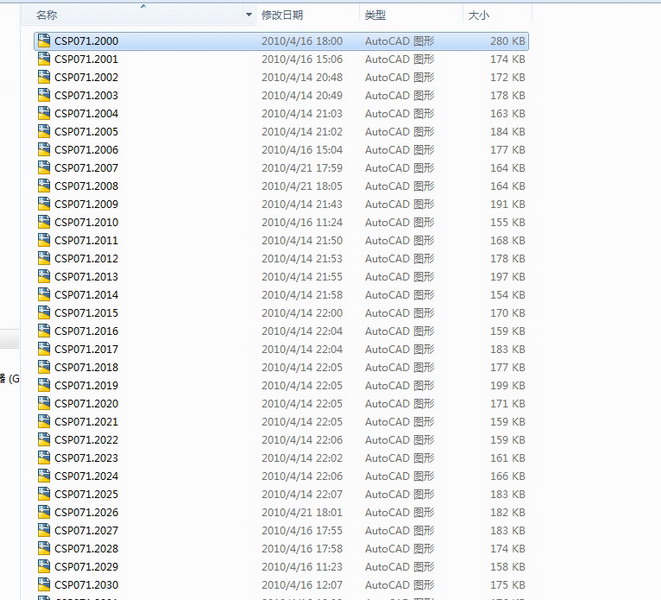Click the 184 KB size value
This screenshot has height=600, width=661.
(x=508, y=132)
